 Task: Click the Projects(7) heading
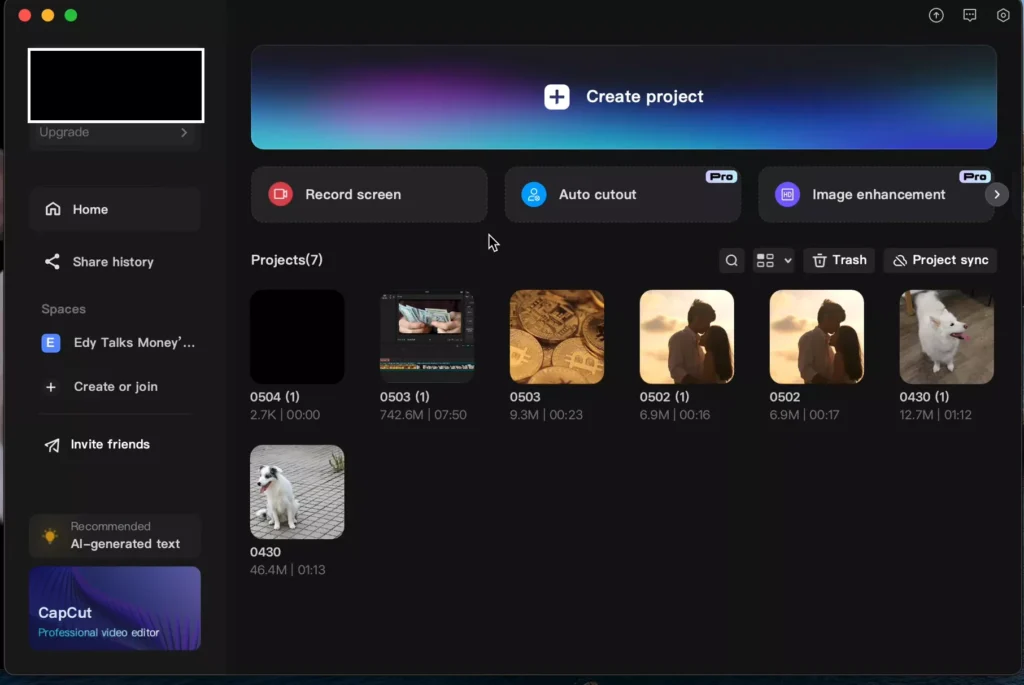point(287,260)
